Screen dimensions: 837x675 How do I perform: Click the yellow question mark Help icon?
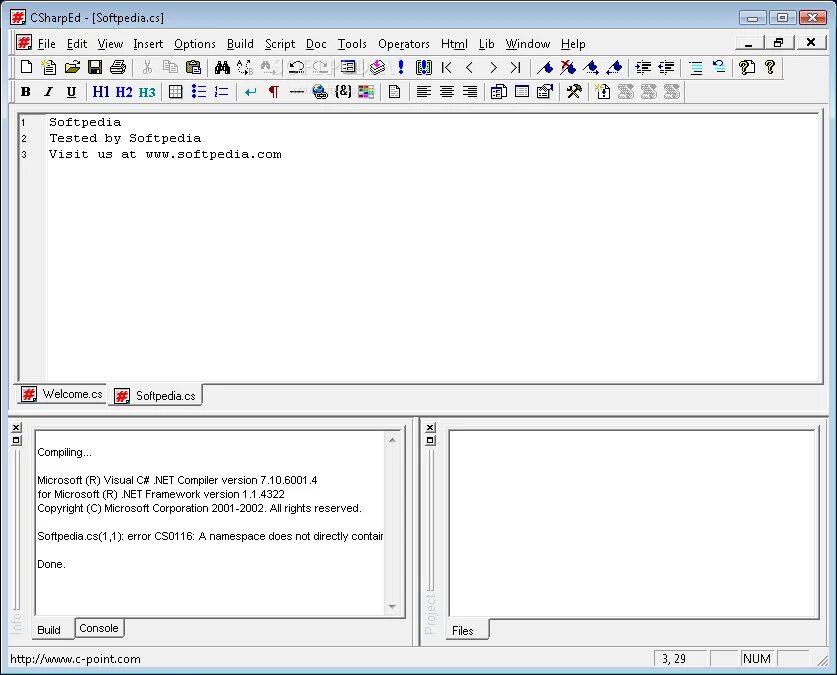tap(770, 67)
